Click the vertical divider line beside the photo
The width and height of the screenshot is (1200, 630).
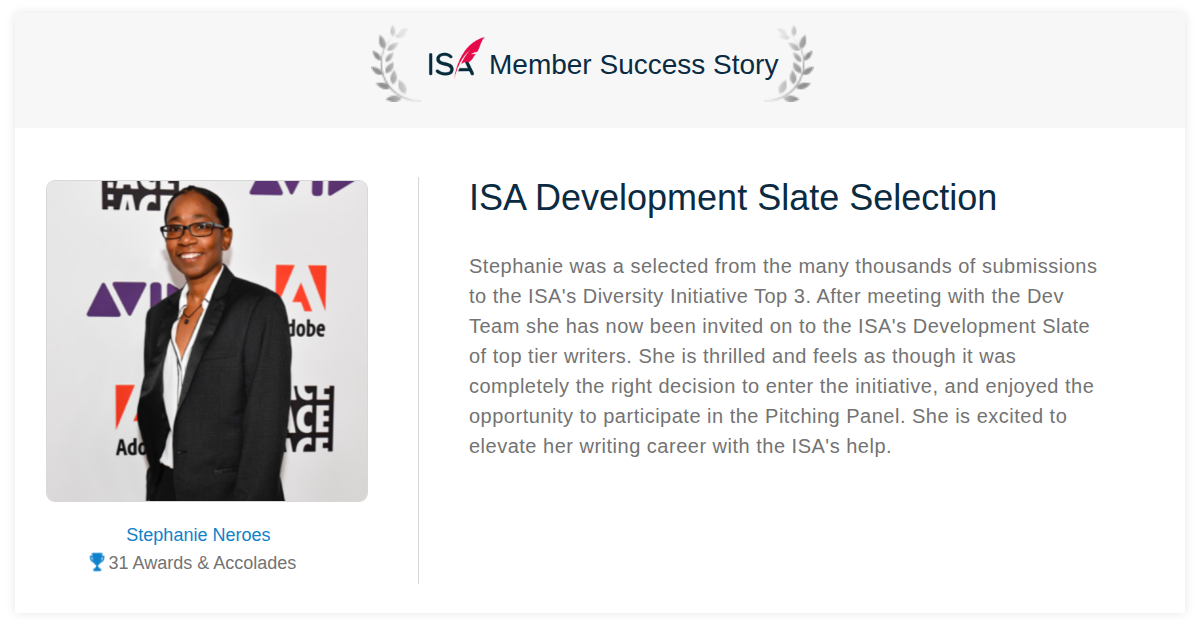pyautogui.click(x=418, y=380)
